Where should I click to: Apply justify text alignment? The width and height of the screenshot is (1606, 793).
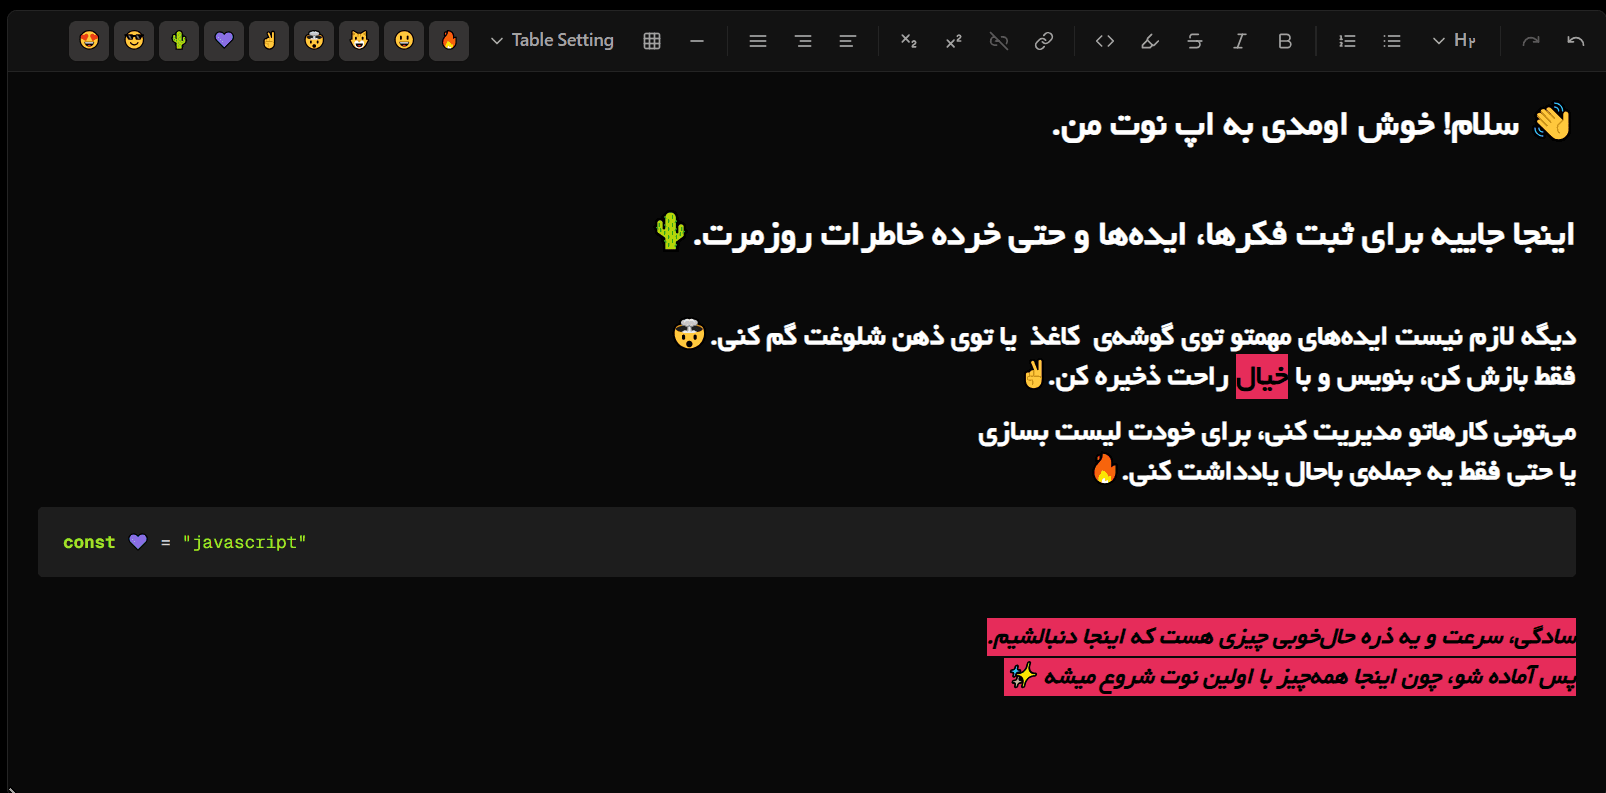[758, 41]
